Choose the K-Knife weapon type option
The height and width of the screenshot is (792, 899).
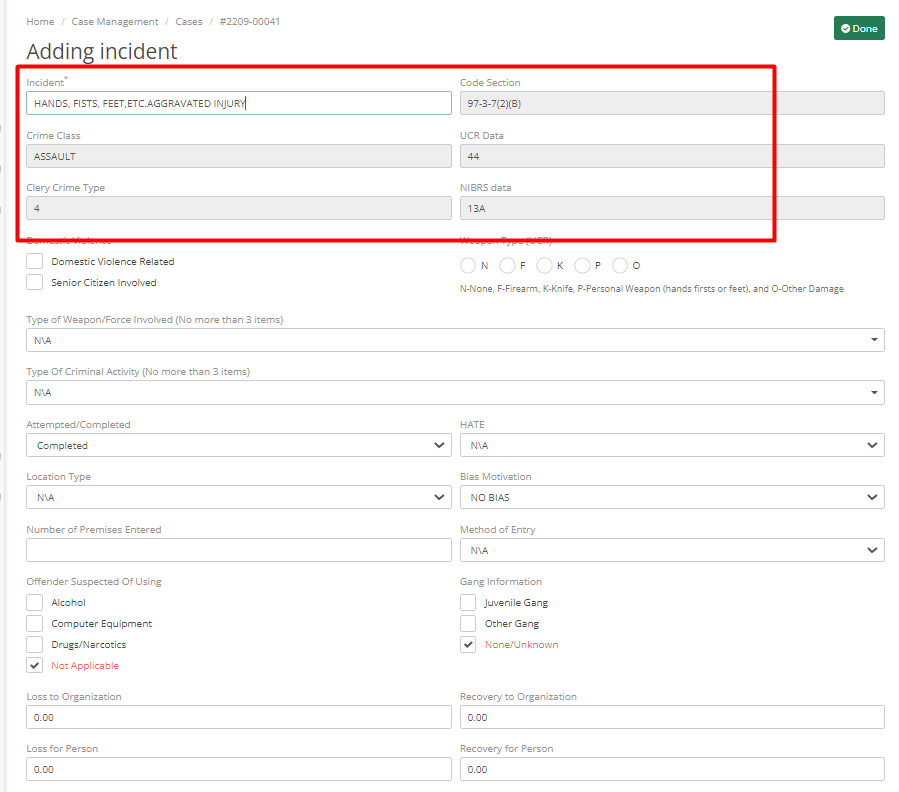coord(543,265)
